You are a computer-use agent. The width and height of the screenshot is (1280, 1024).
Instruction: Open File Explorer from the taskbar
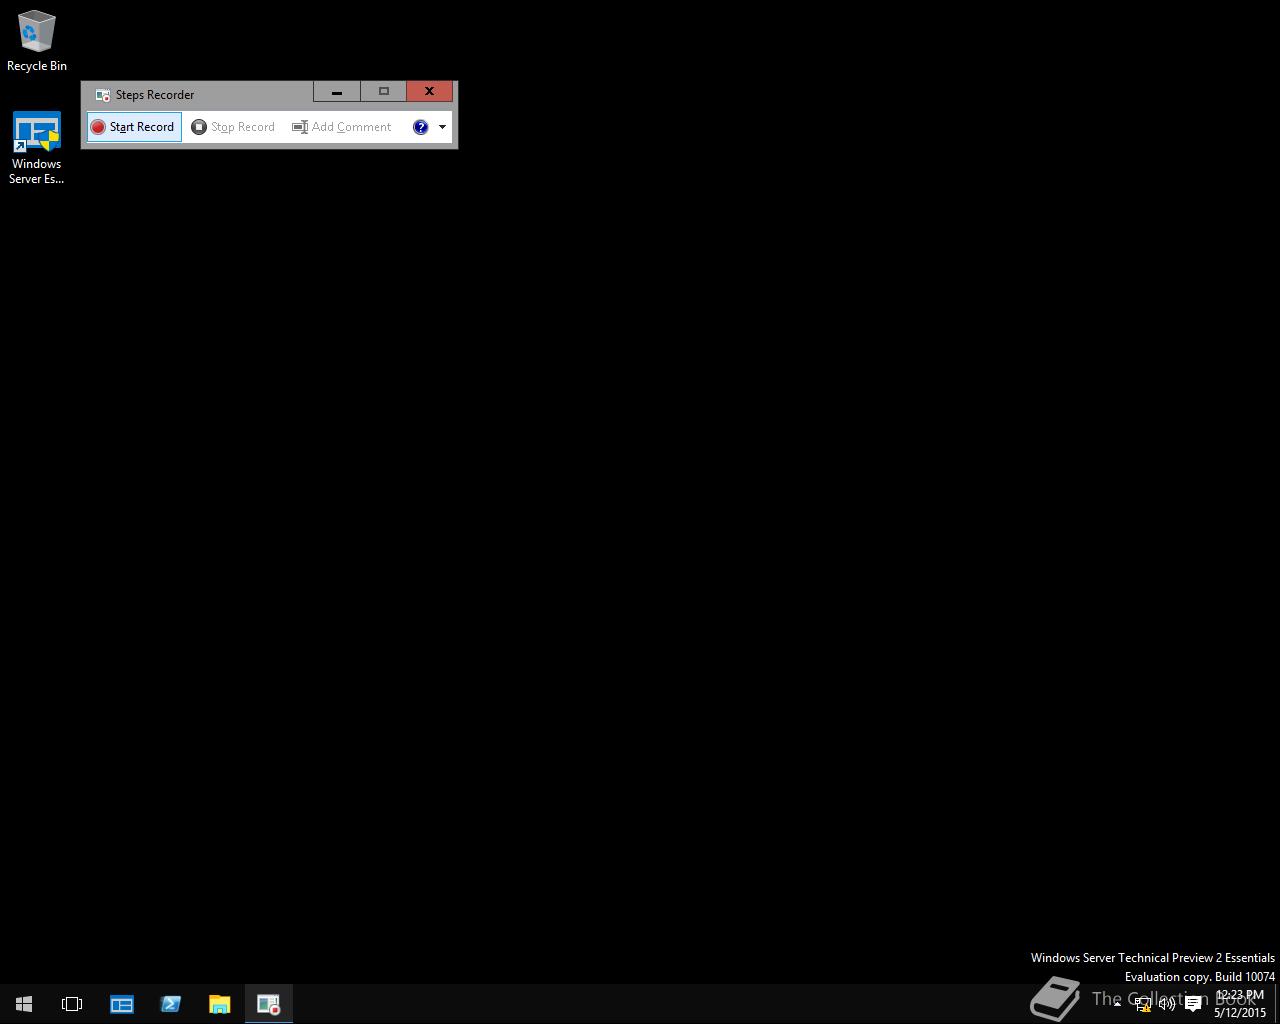[219, 1004]
